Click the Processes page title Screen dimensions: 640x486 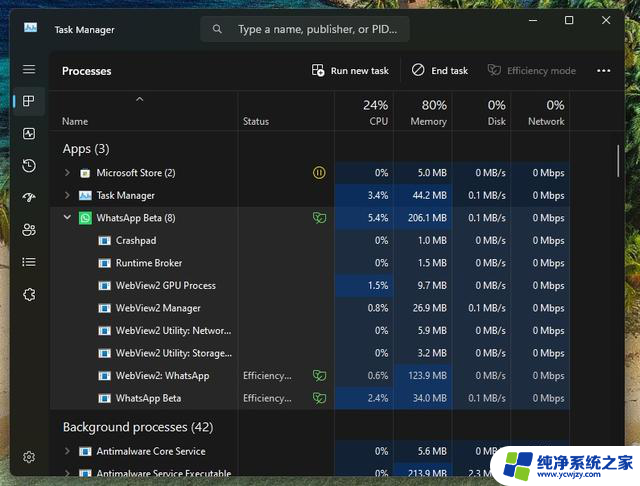coord(87,71)
